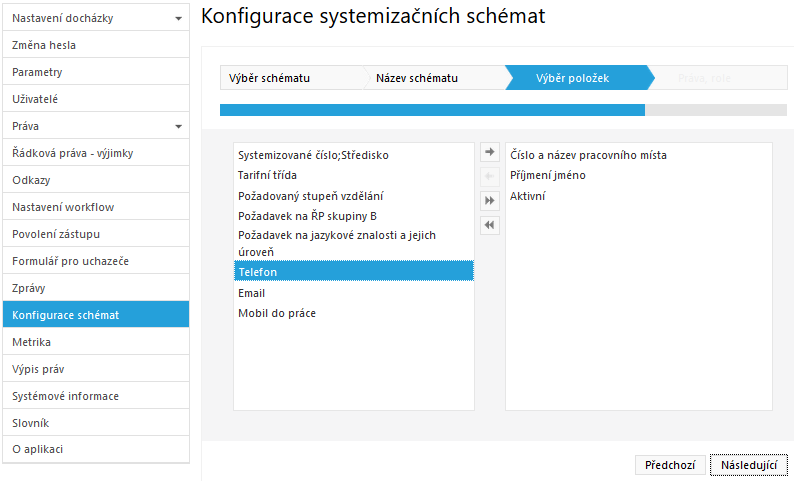Image resolution: width=794 pixels, height=481 pixels.
Task: Select Email list item
Action: [x=354, y=293]
